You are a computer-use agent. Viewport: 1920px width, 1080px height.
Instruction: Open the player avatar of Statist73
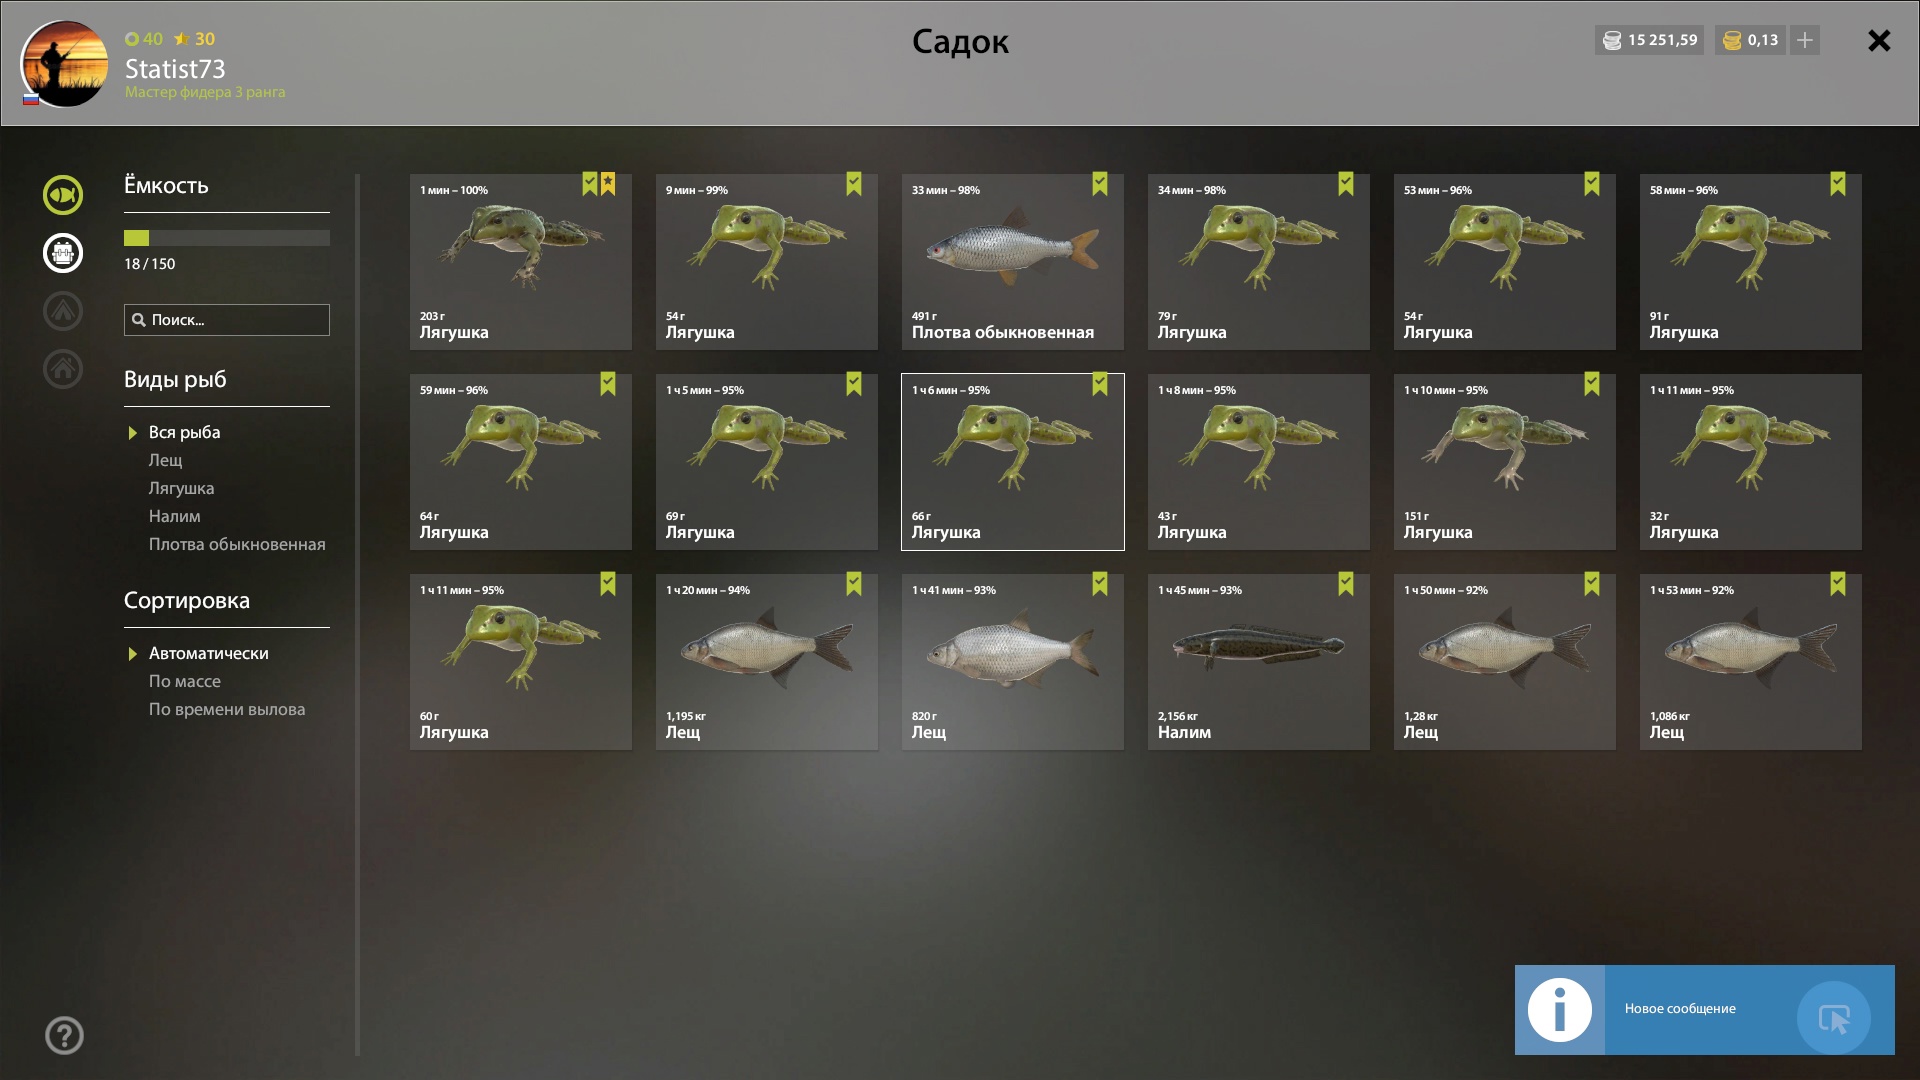click(x=64, y=64)
